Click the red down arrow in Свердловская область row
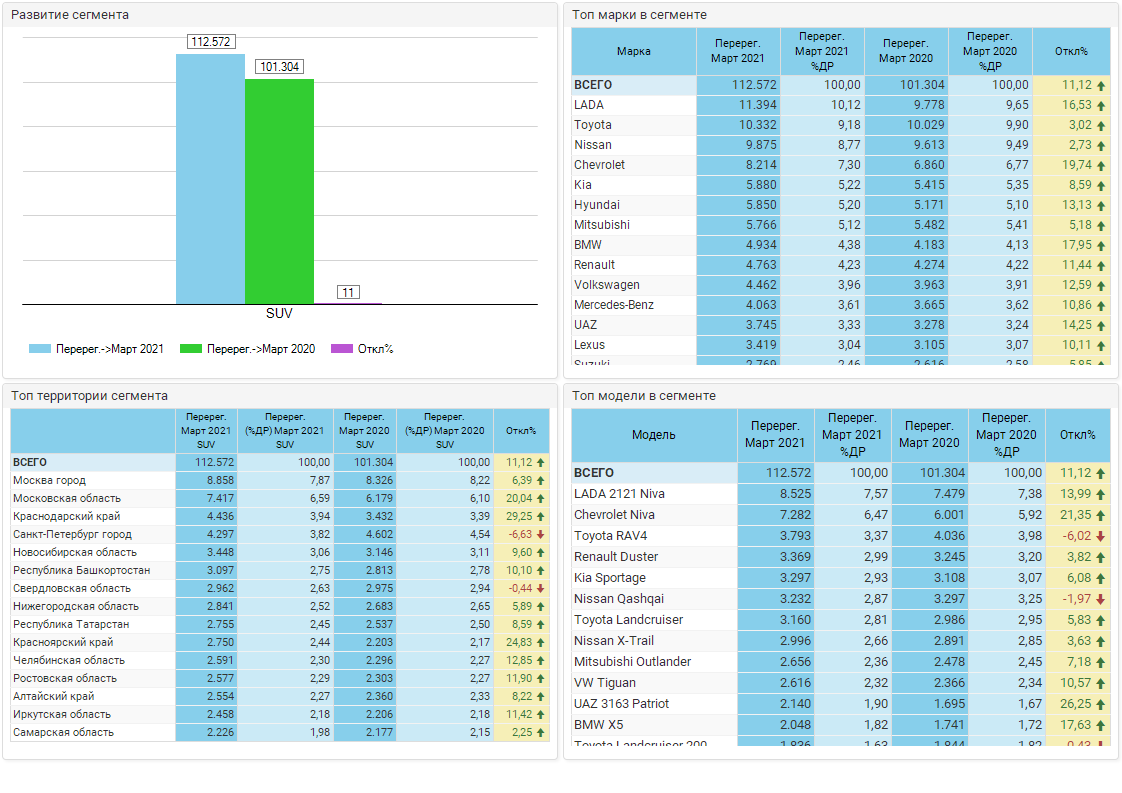 click(x=541, y=589)
